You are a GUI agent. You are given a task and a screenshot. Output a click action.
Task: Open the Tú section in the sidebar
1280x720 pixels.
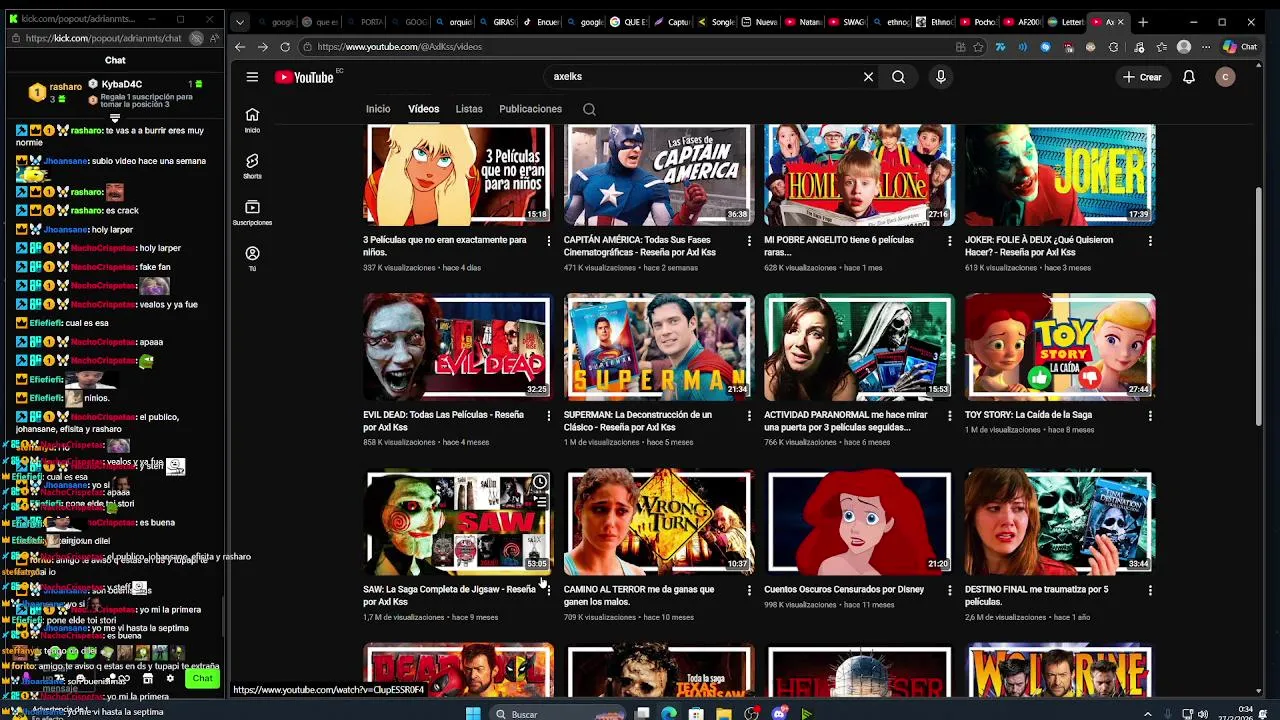(x=252, y=259)
